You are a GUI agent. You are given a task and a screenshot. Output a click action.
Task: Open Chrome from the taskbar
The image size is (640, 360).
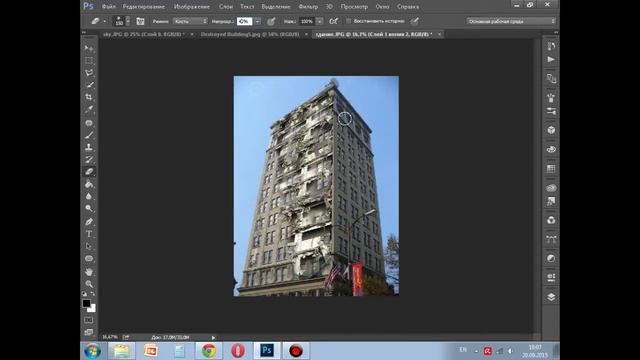click(209, 351)
